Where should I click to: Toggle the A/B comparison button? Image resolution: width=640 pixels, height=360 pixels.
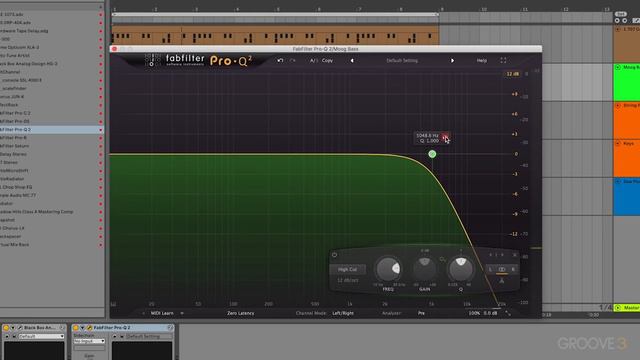(x=313, y=60)
